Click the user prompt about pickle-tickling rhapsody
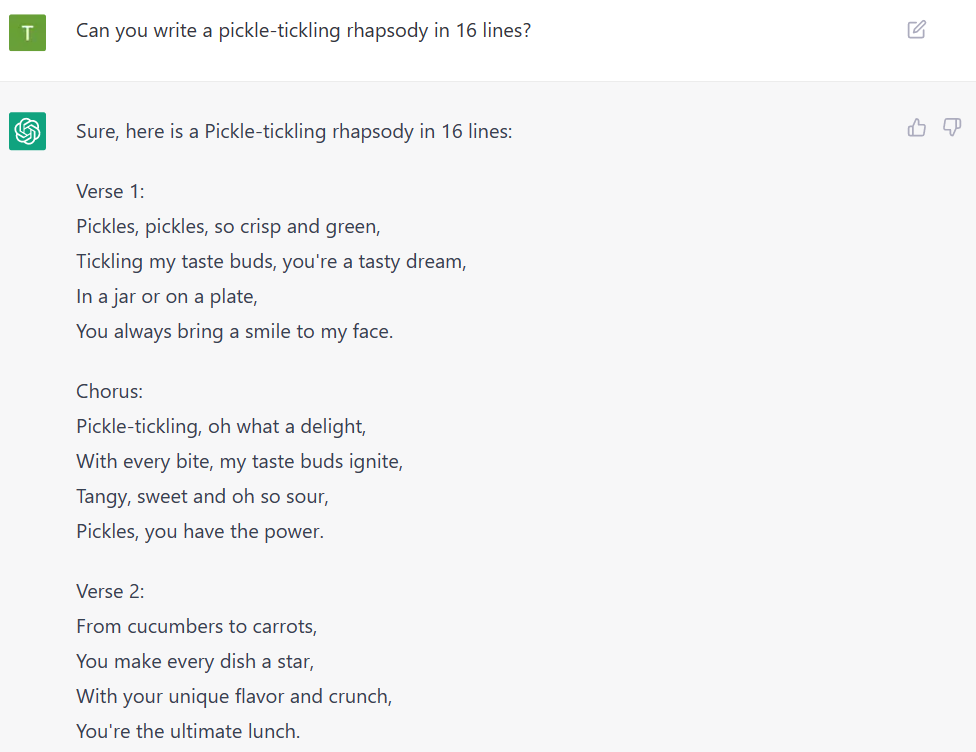Viewport: 976px width, 752px height. click(x=303, y=31)
